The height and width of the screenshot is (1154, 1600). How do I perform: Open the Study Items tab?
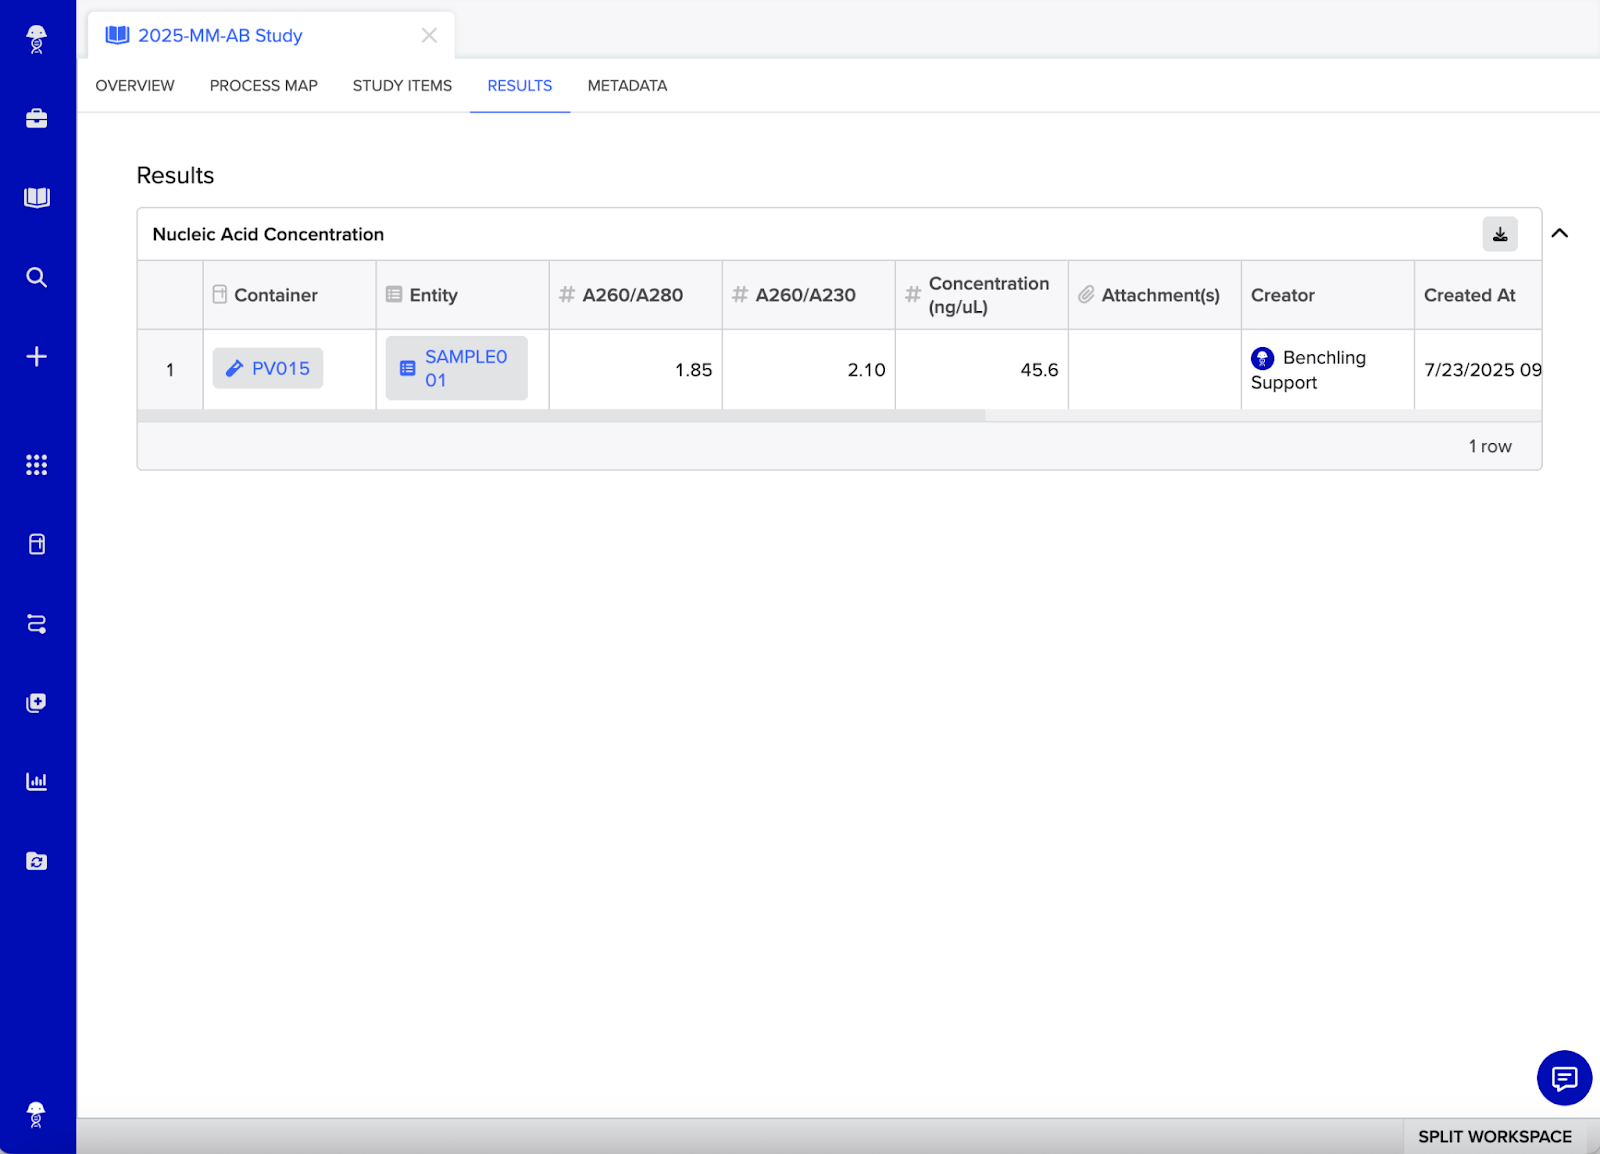click(x=402, y=86)
